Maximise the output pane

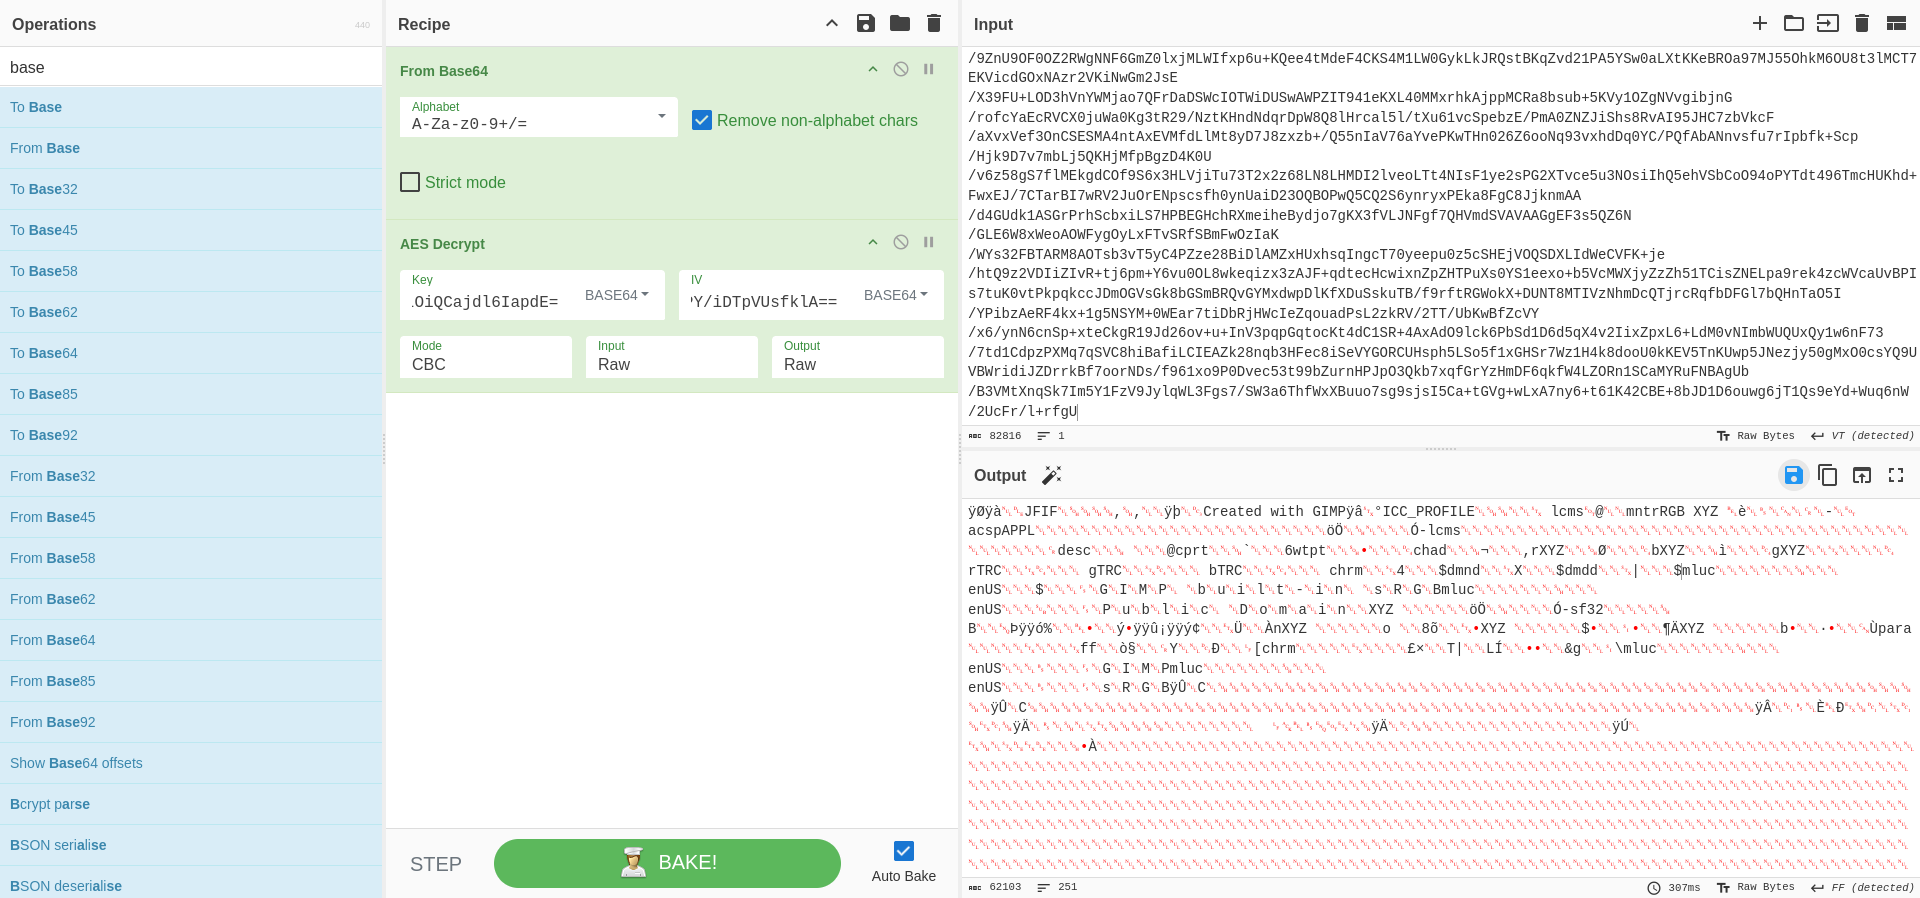[1895, 475]
